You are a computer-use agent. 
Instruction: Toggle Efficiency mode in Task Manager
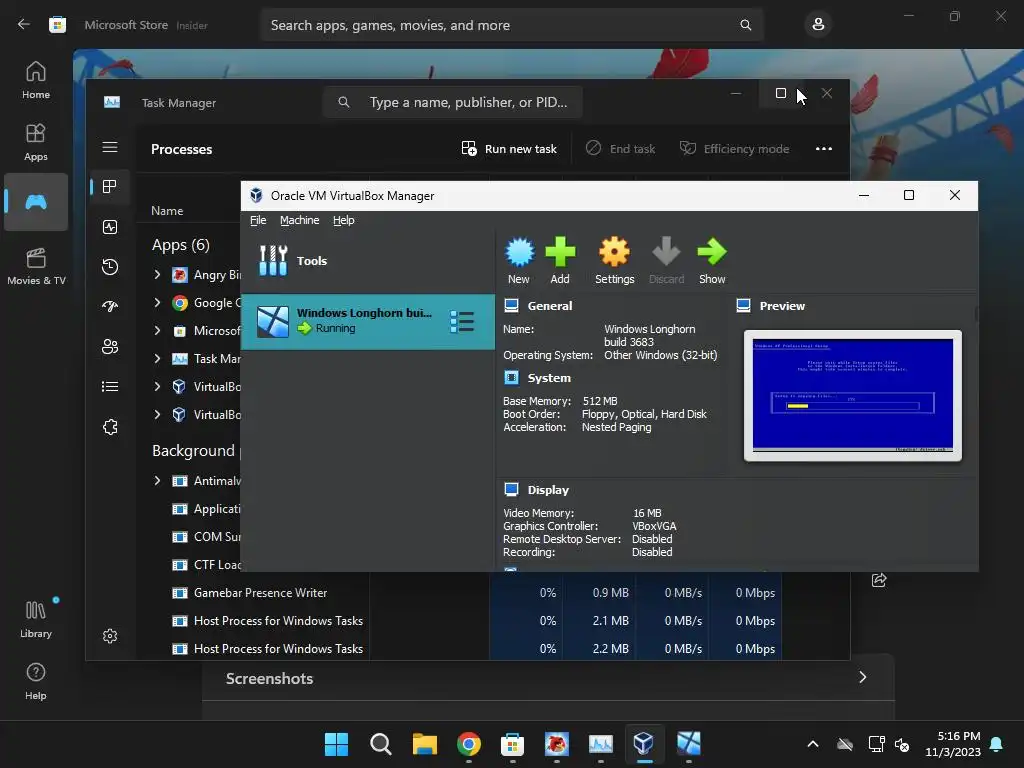click(x=734, y=149)
